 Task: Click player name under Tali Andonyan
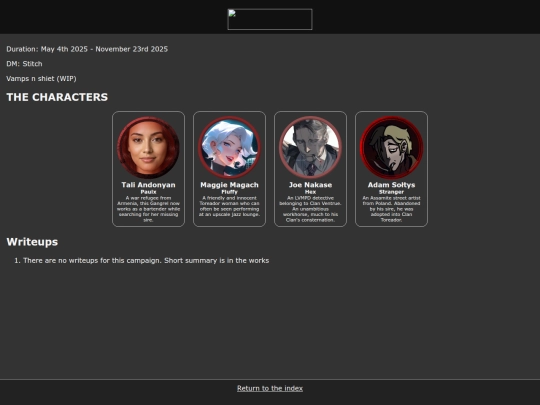(148, 192)
